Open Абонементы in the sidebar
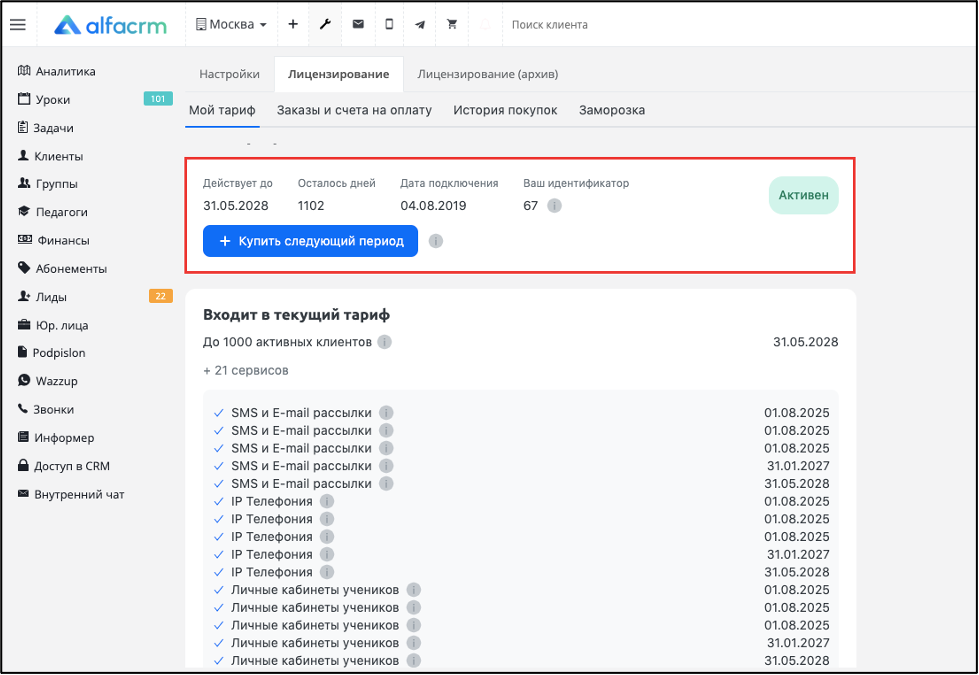 (71, 269)
